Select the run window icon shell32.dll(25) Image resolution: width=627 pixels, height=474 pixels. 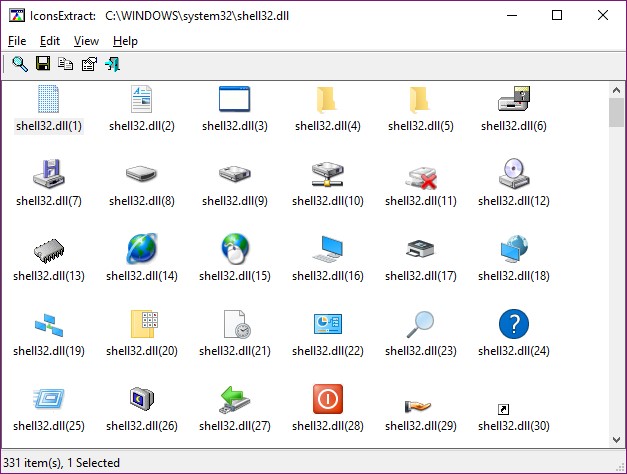[x=49, y=398]
